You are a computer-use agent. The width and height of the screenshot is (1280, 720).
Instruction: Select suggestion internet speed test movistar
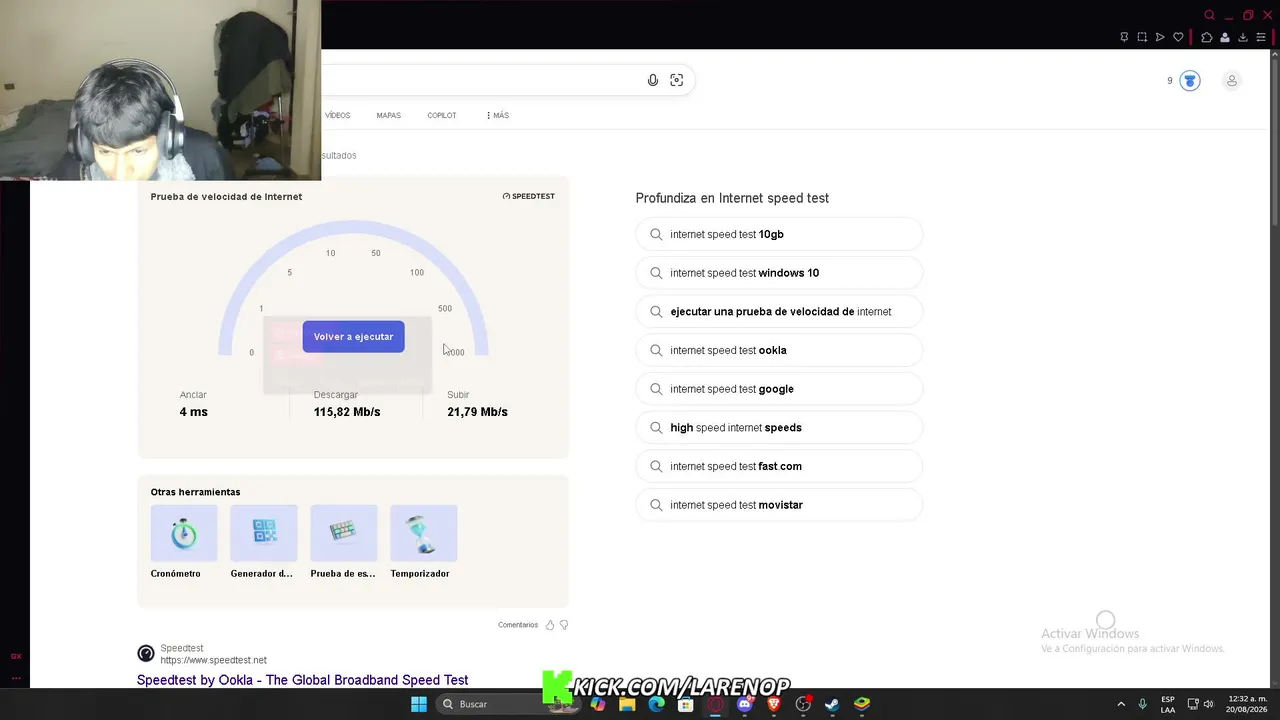(779, 505)
